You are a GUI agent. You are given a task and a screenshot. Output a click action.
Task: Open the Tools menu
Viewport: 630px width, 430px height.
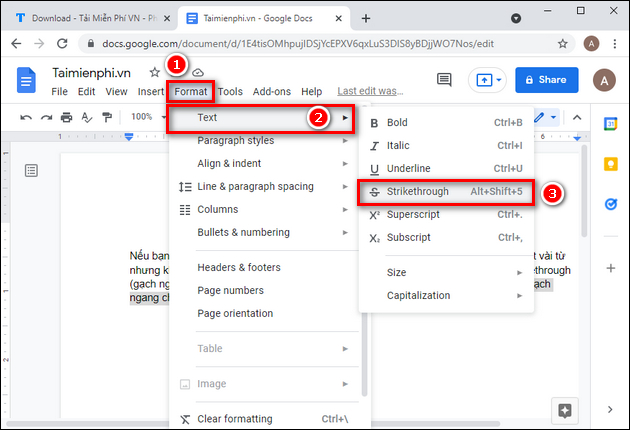tap(230, 92)
